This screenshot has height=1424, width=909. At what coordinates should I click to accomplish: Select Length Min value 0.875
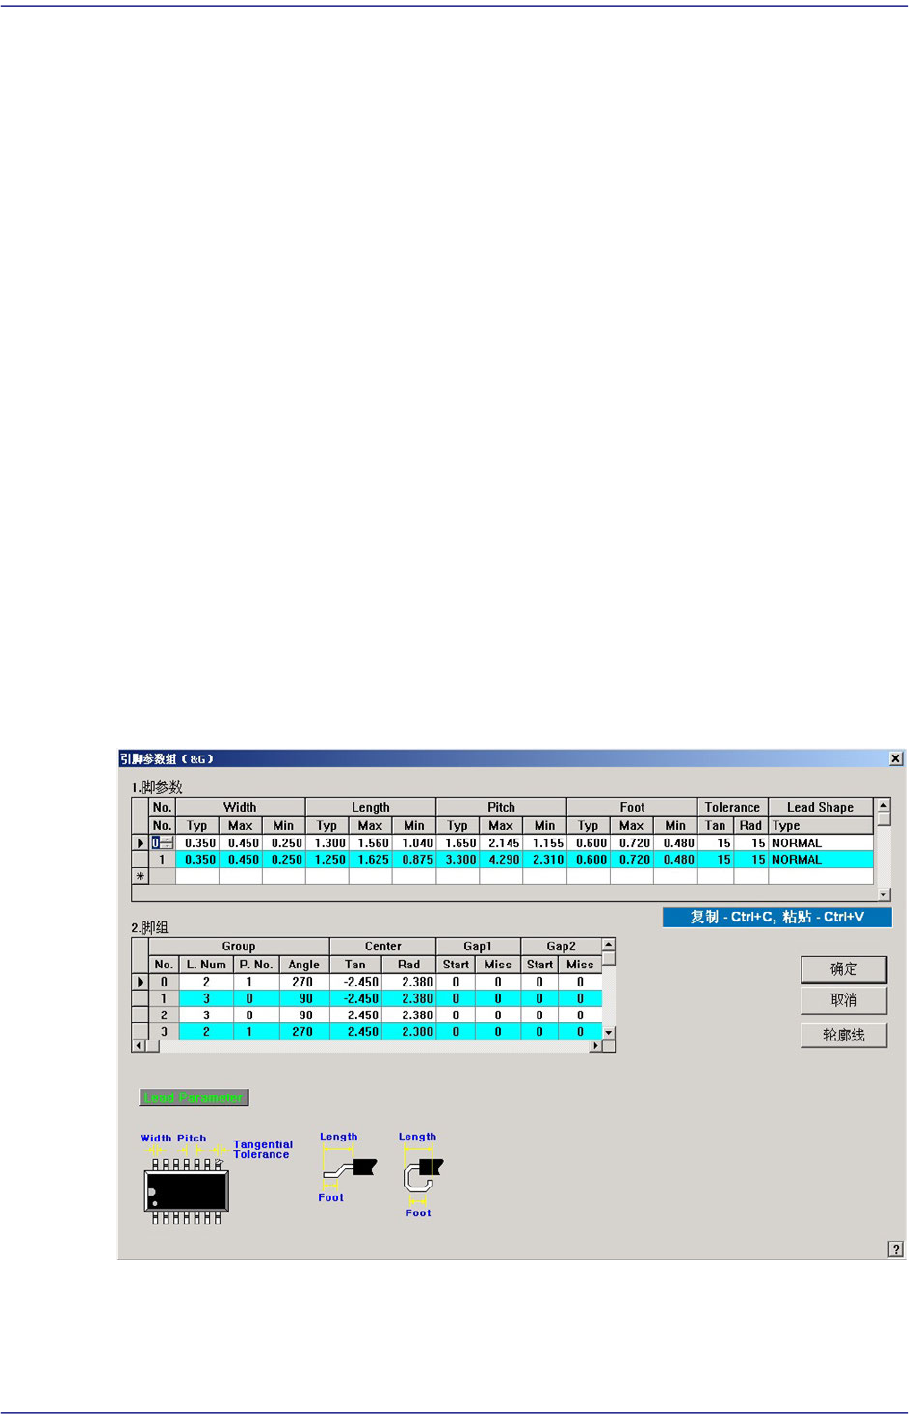[x=414, y=859]
